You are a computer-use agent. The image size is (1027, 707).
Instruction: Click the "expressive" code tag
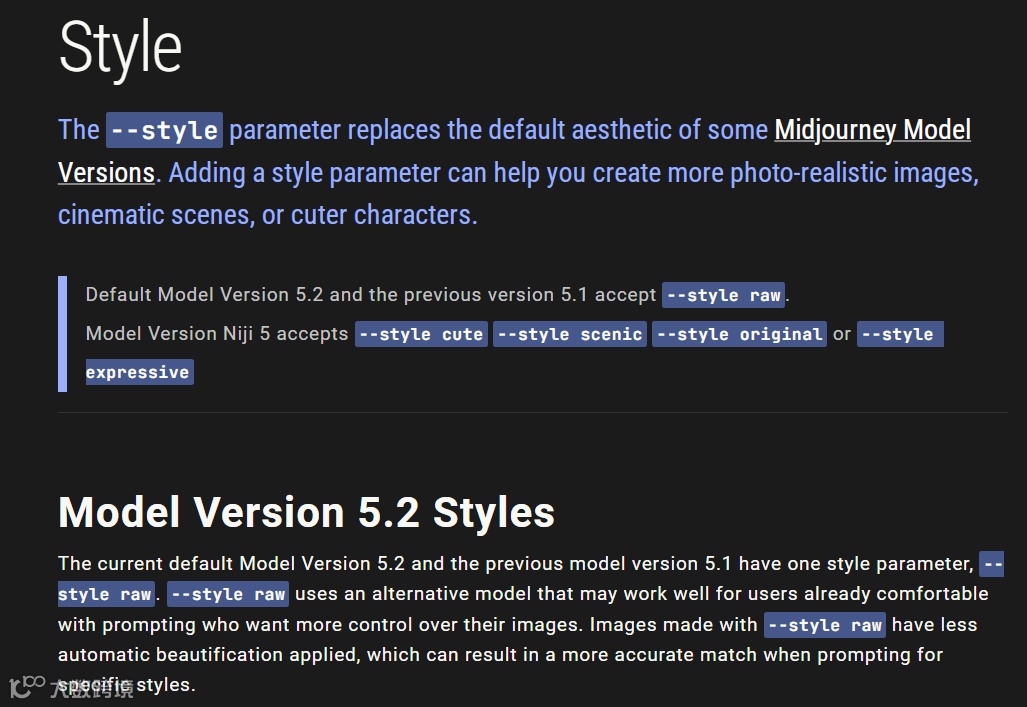tap(140, 372)
